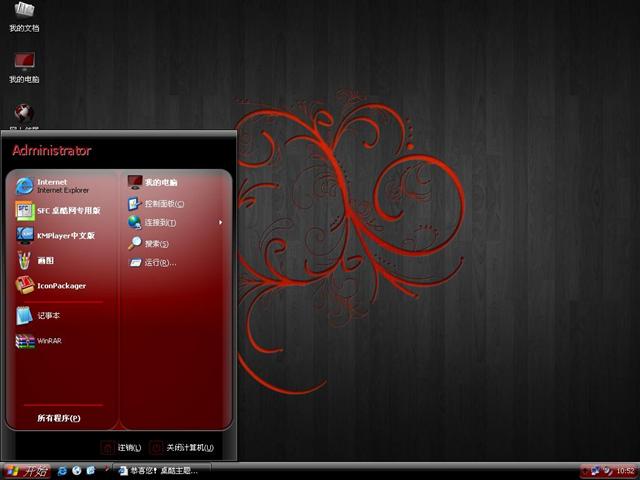640x480 pixels.
Task: Click the volume tray icon
Action: pyautogui.click(x=608, y=471)
